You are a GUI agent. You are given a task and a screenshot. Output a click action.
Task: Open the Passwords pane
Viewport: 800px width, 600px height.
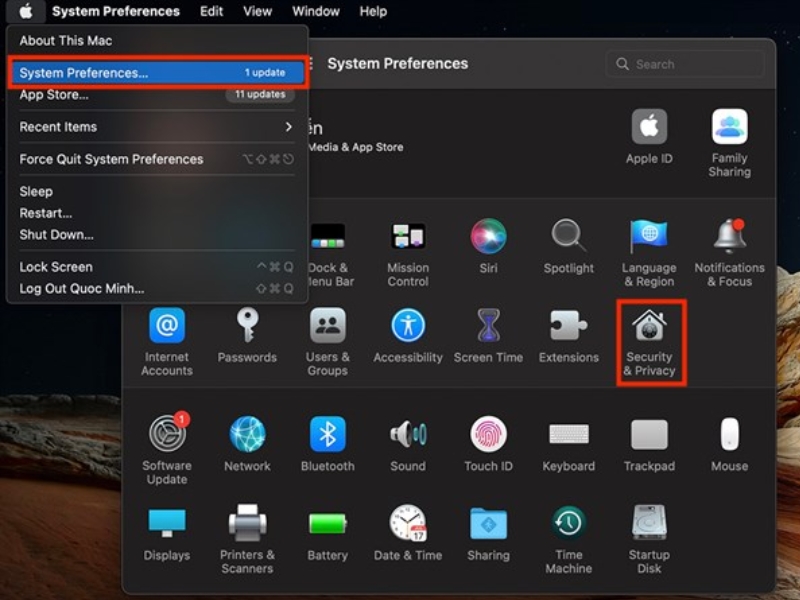[x=247, y=335]
